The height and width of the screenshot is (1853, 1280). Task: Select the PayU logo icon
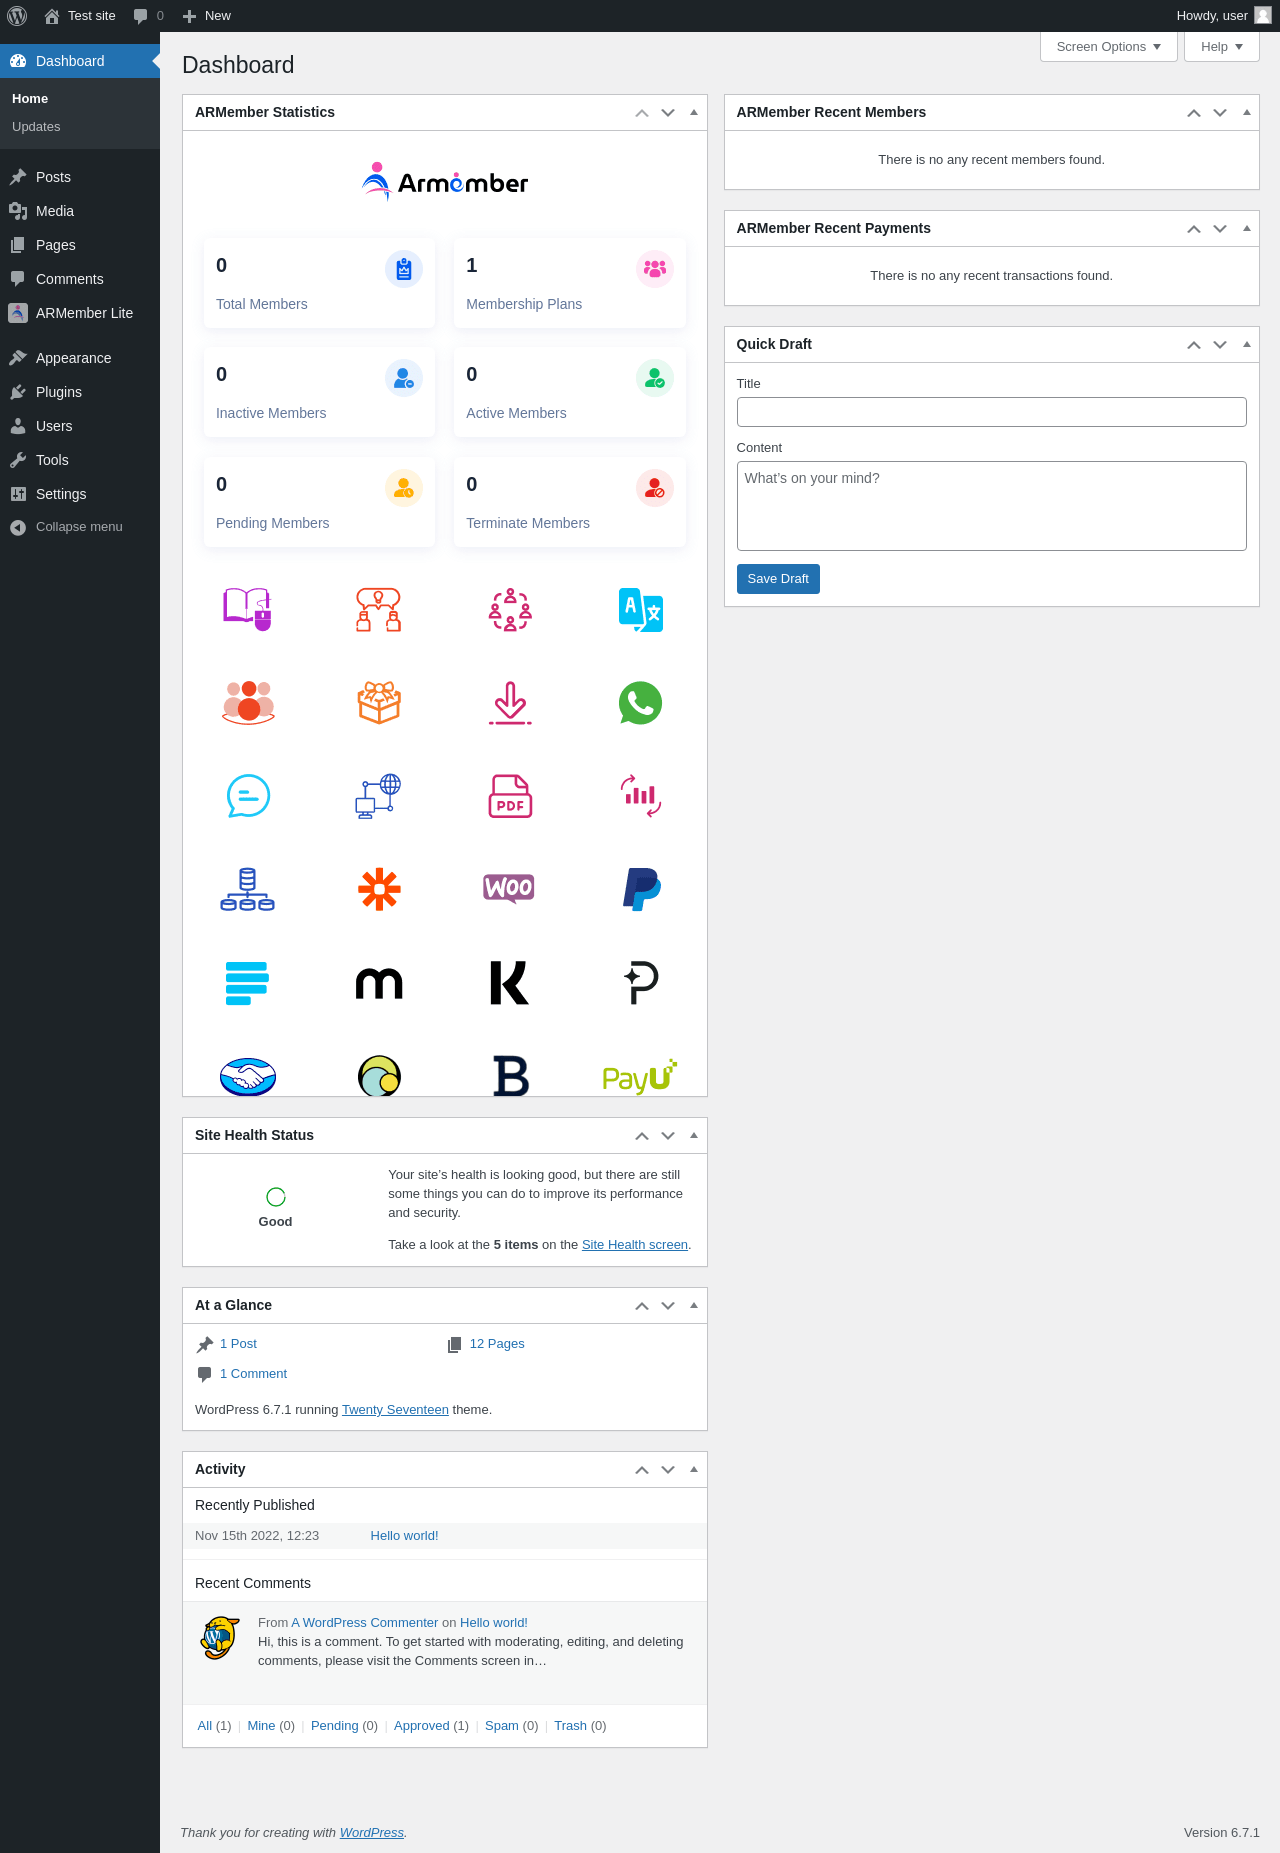[x=640, y=1077]
